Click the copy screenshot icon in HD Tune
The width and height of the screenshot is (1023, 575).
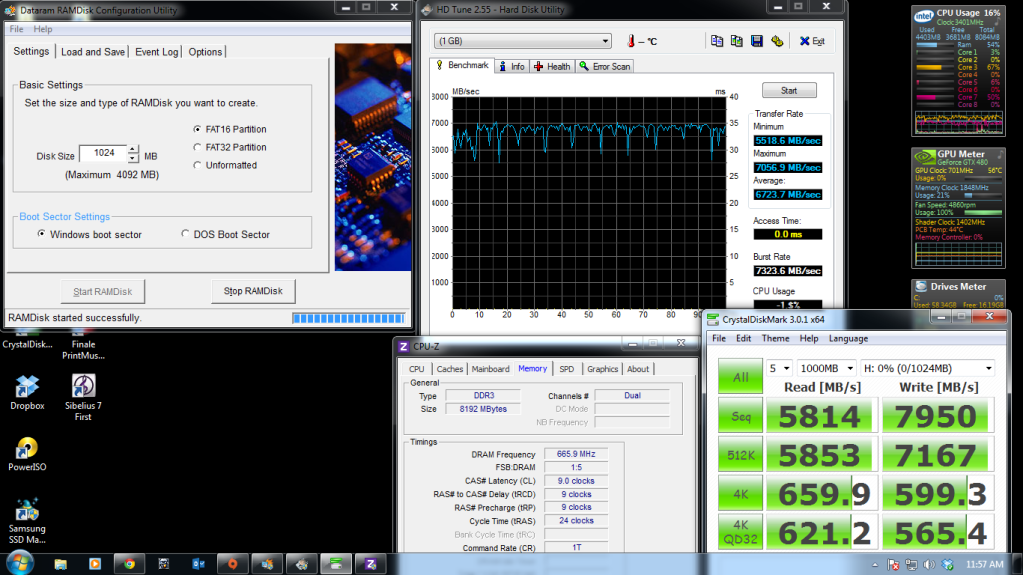click(x=736, y=41)
